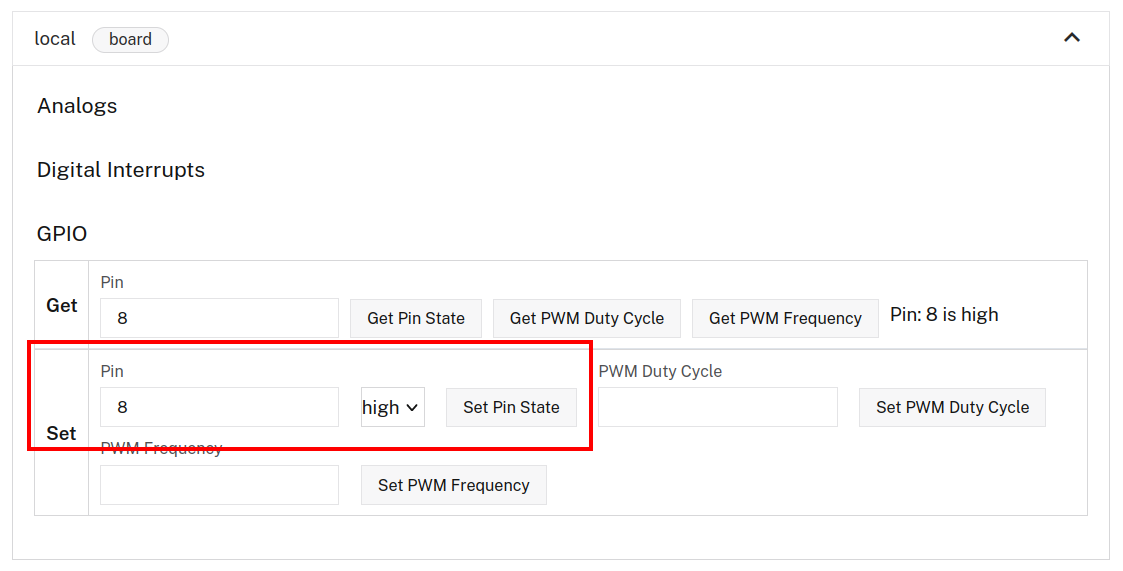
Task: Click Set PWM Frequency button
Action: point(453,485)
